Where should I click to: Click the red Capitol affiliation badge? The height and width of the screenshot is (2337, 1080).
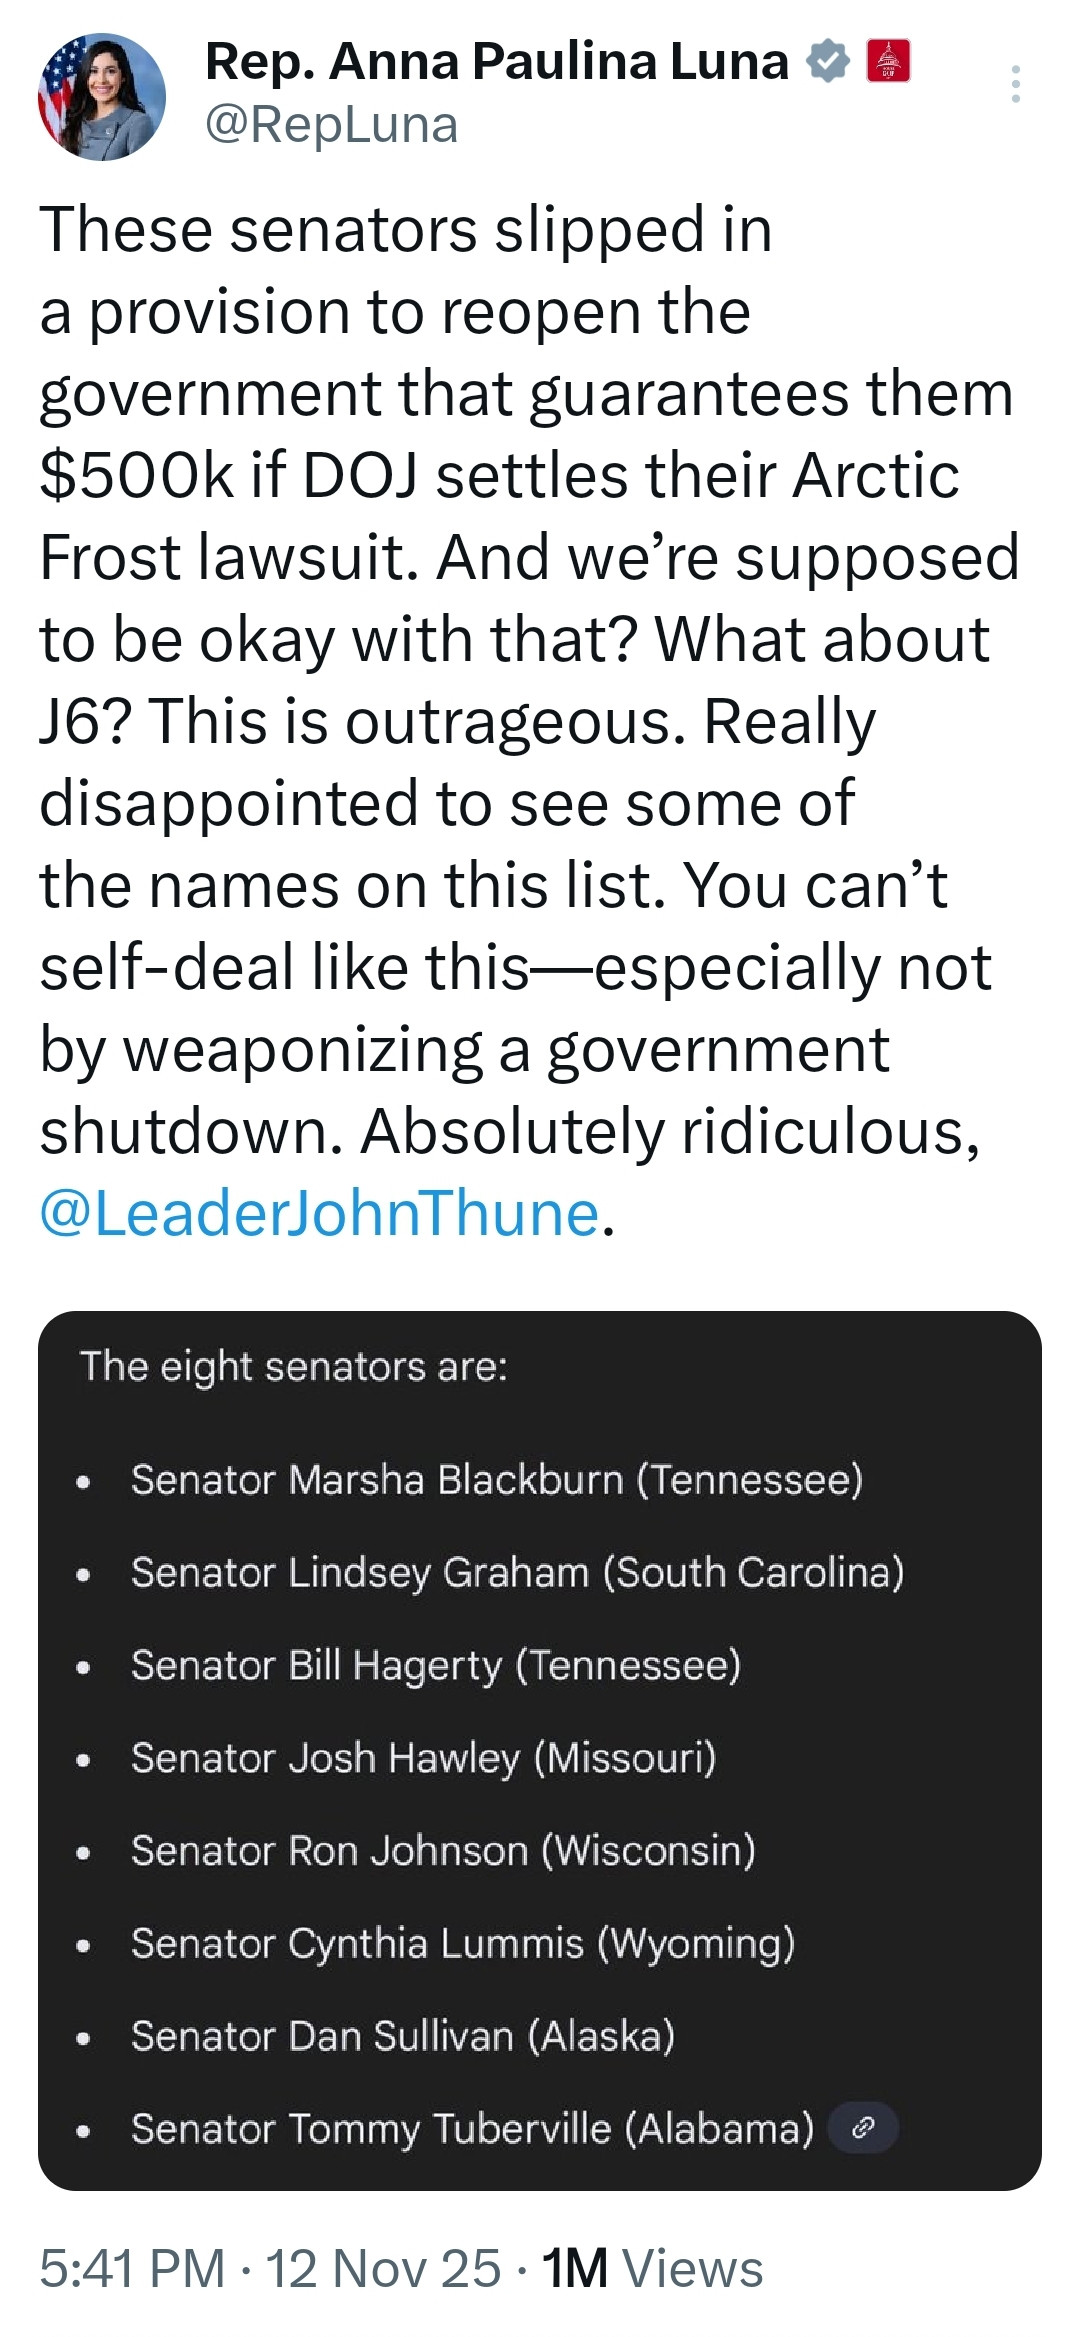pos(888,61)
